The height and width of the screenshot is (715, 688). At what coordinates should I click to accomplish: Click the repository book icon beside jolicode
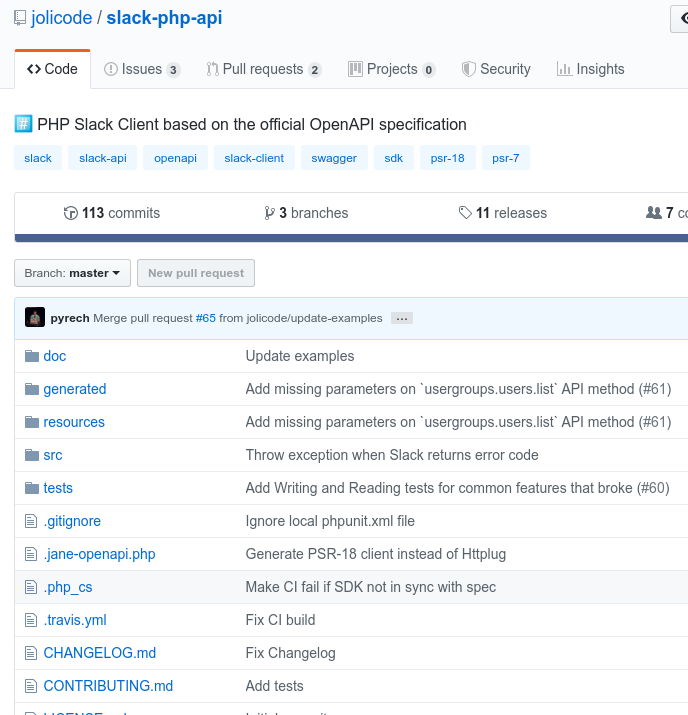tap(20, 18)
